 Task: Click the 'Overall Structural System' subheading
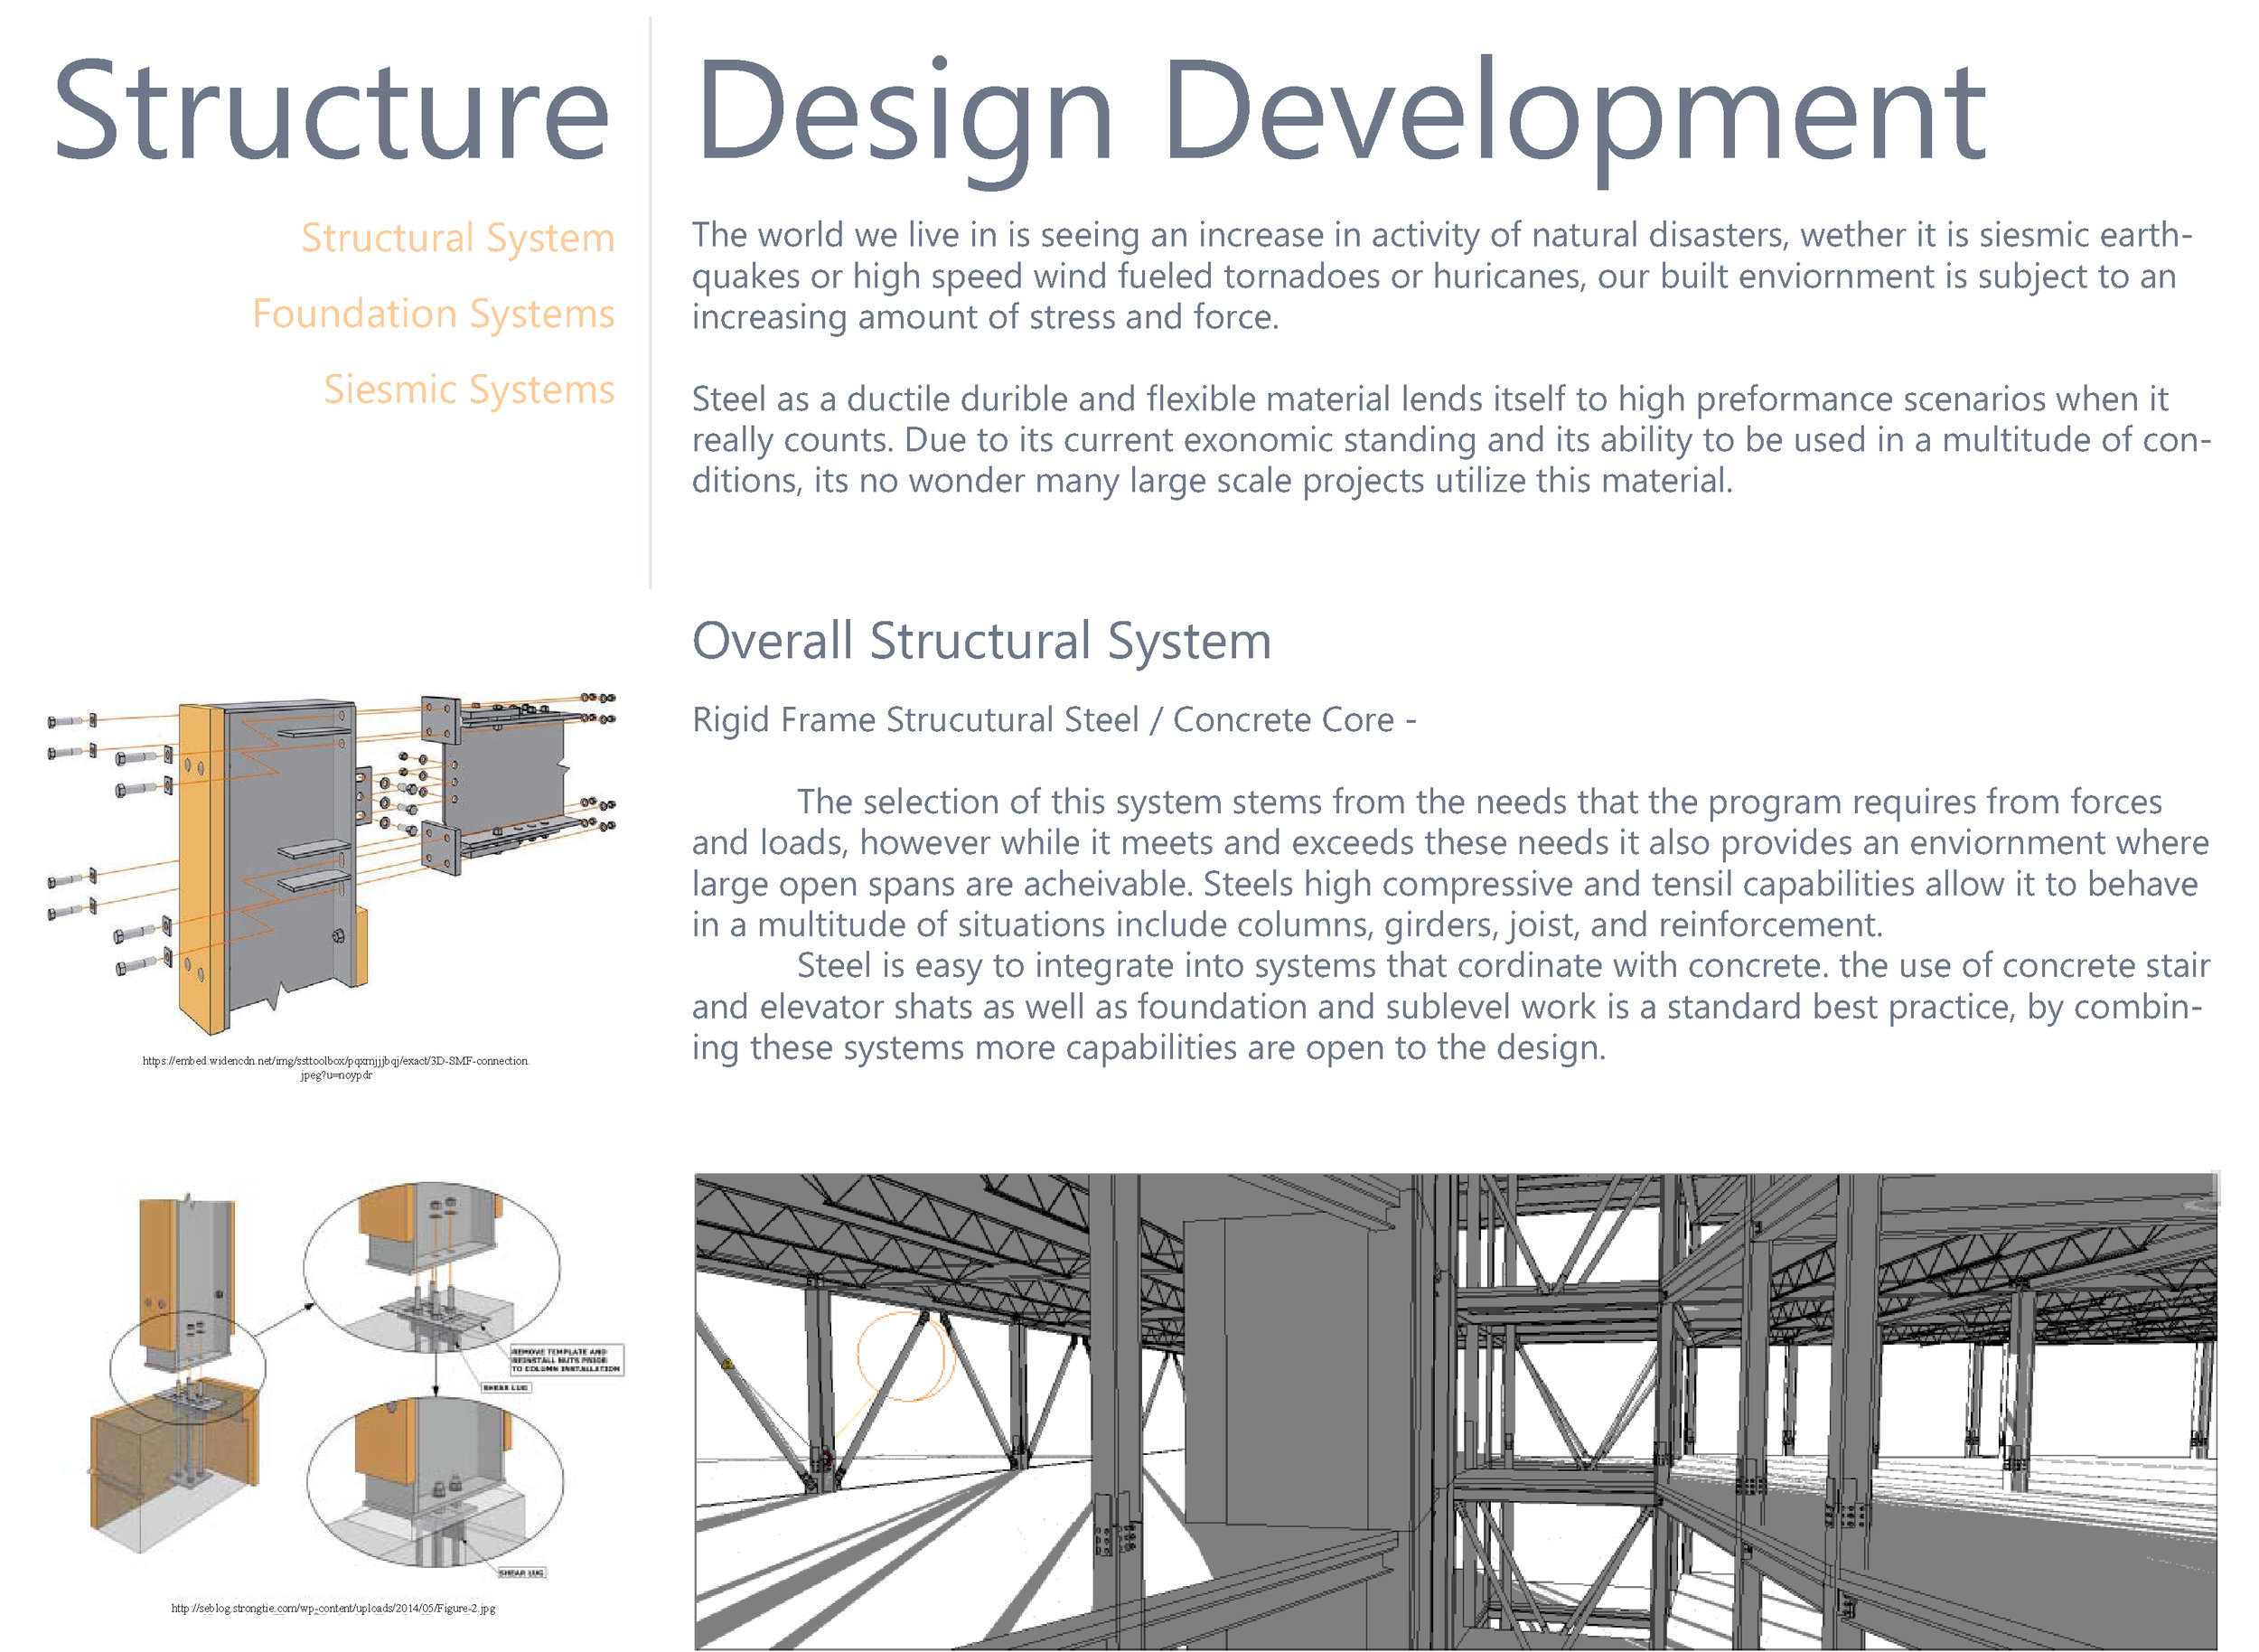(981, 642)
